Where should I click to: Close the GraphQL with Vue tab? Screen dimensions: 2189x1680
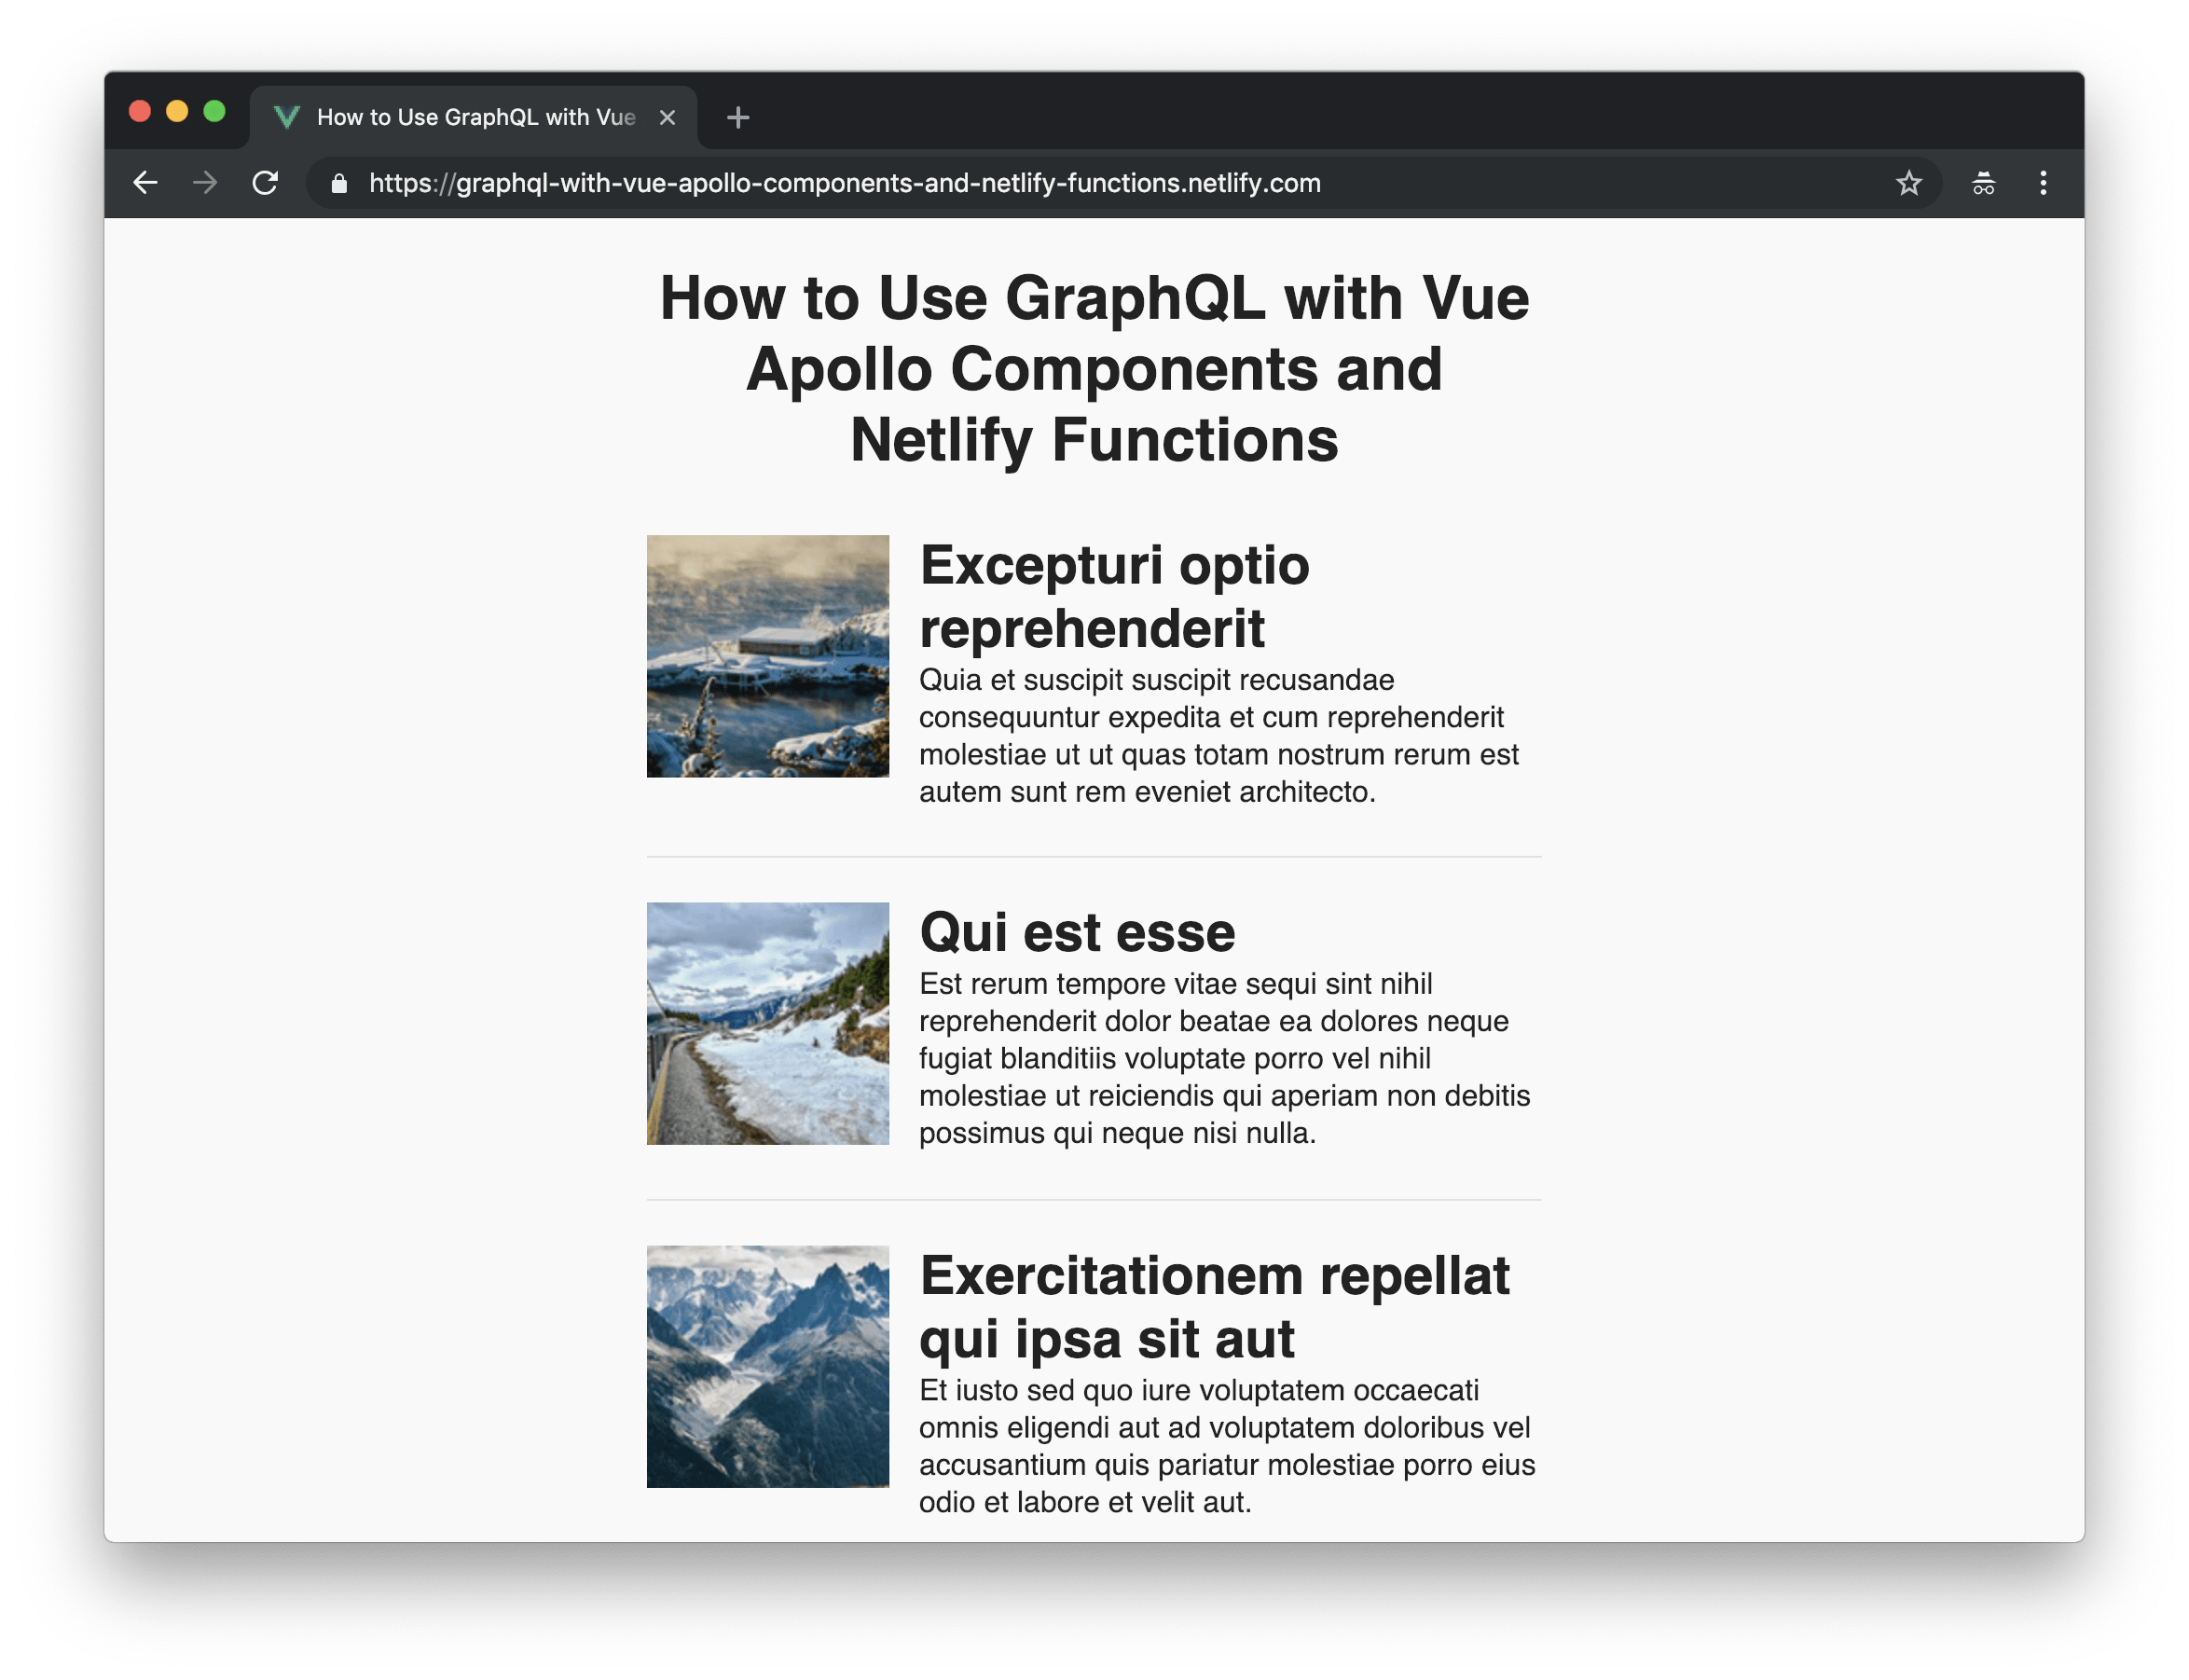pyautogui.click(x=667, y=118)
